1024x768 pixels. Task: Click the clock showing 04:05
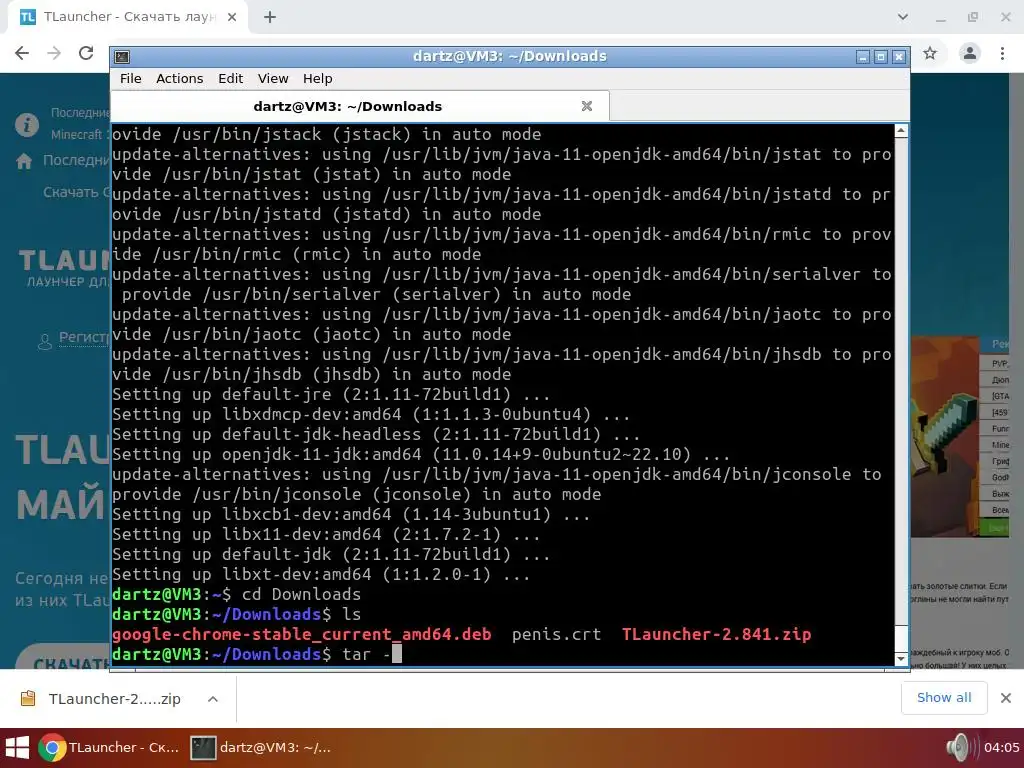[x=1001, y=748]
